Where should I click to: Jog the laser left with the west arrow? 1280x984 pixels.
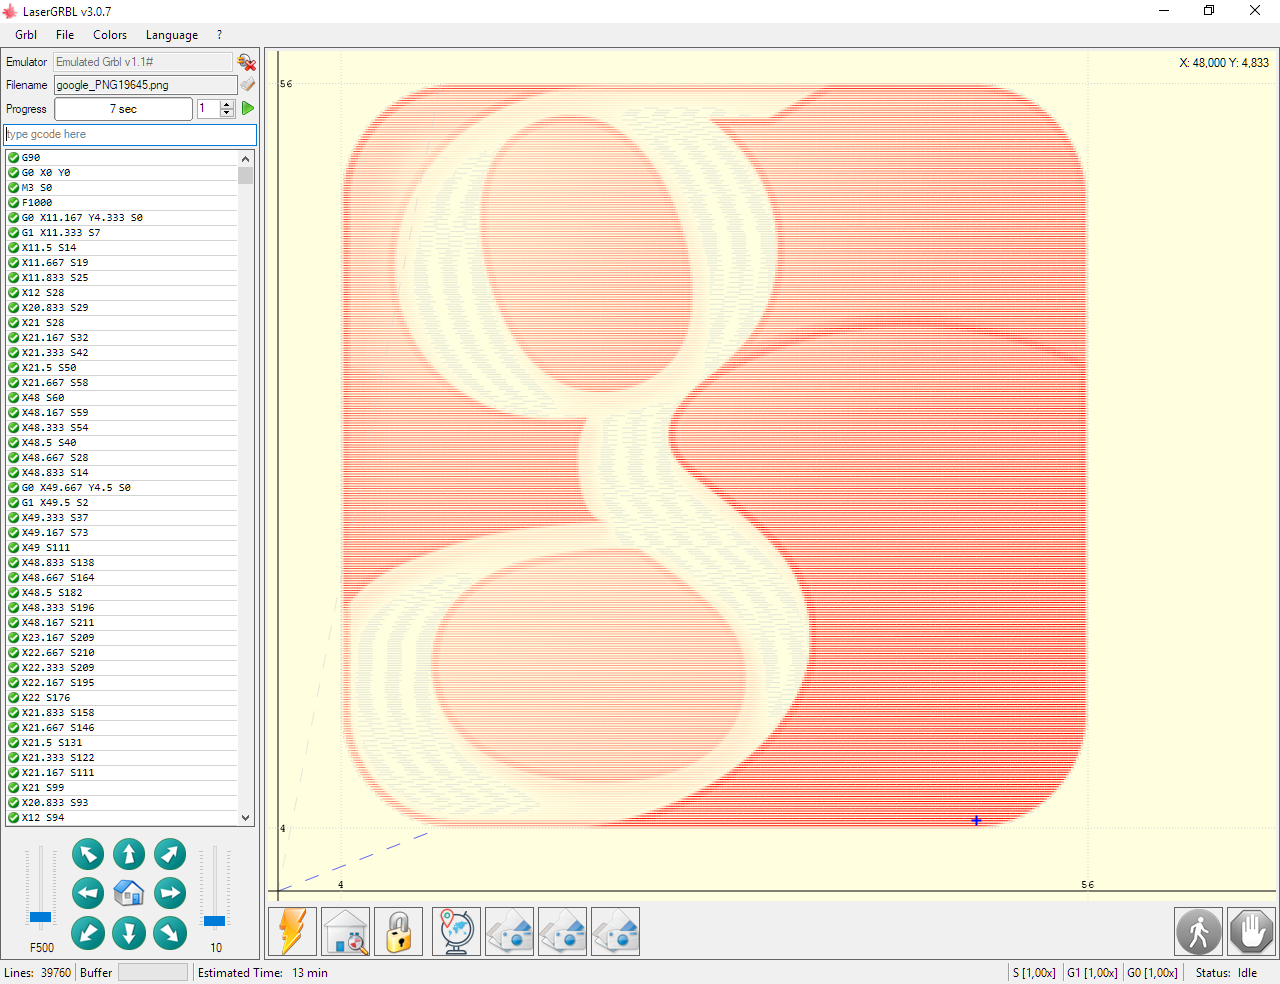click(88, 893)
